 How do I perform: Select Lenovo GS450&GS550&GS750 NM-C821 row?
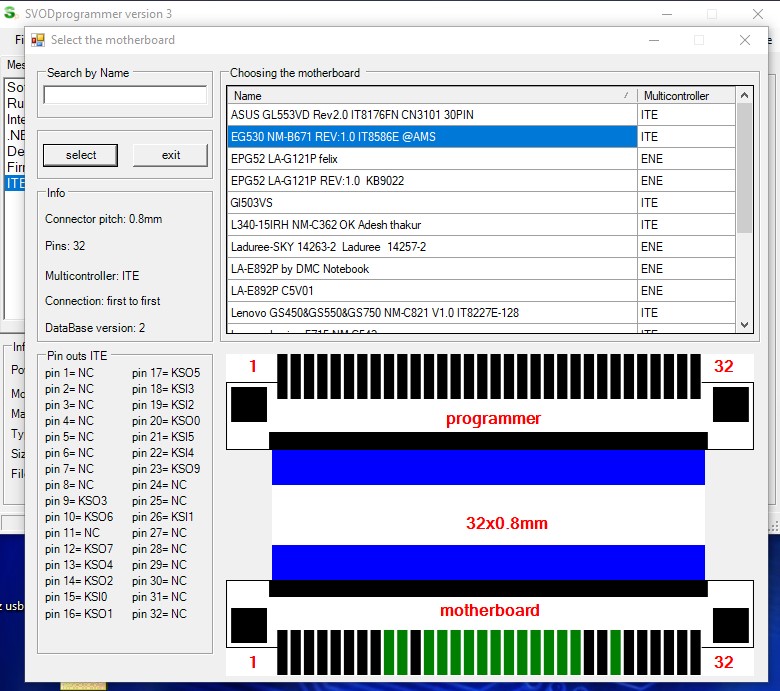432,312
